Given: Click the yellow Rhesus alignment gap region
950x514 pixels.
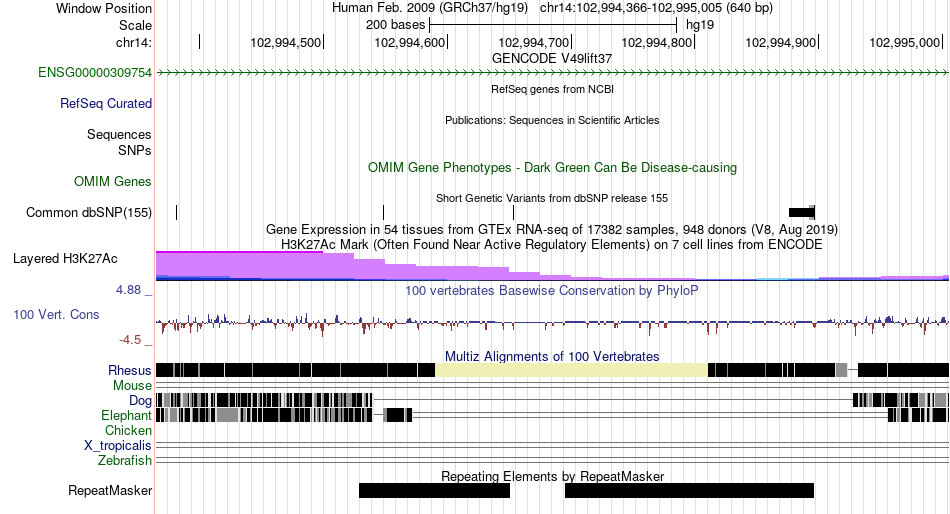Looking at the screenshot, I should tap(571, 370).
